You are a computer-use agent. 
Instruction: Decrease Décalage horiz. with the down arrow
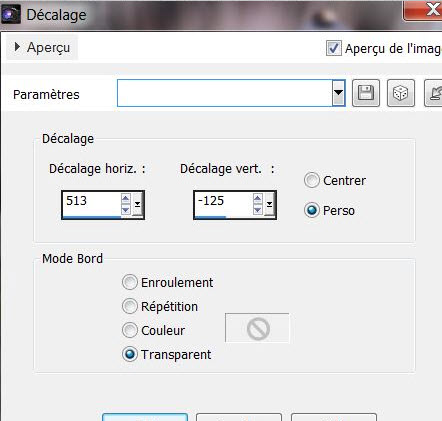pos(125,210)
